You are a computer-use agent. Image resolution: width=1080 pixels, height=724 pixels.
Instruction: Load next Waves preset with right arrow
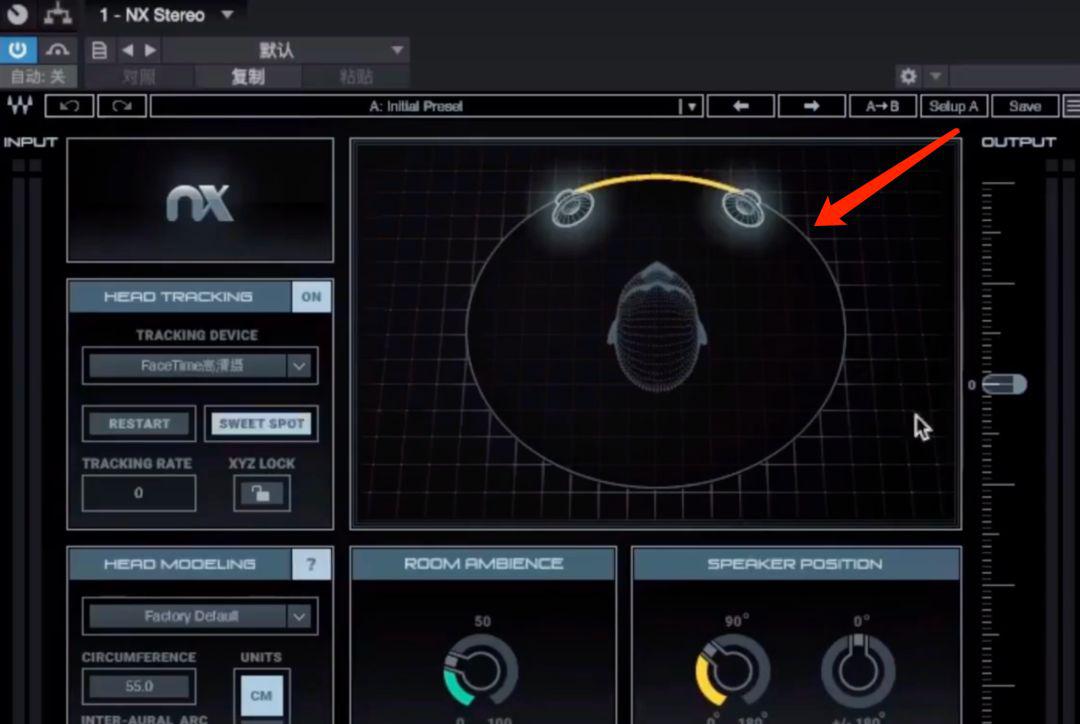(811, 106)
